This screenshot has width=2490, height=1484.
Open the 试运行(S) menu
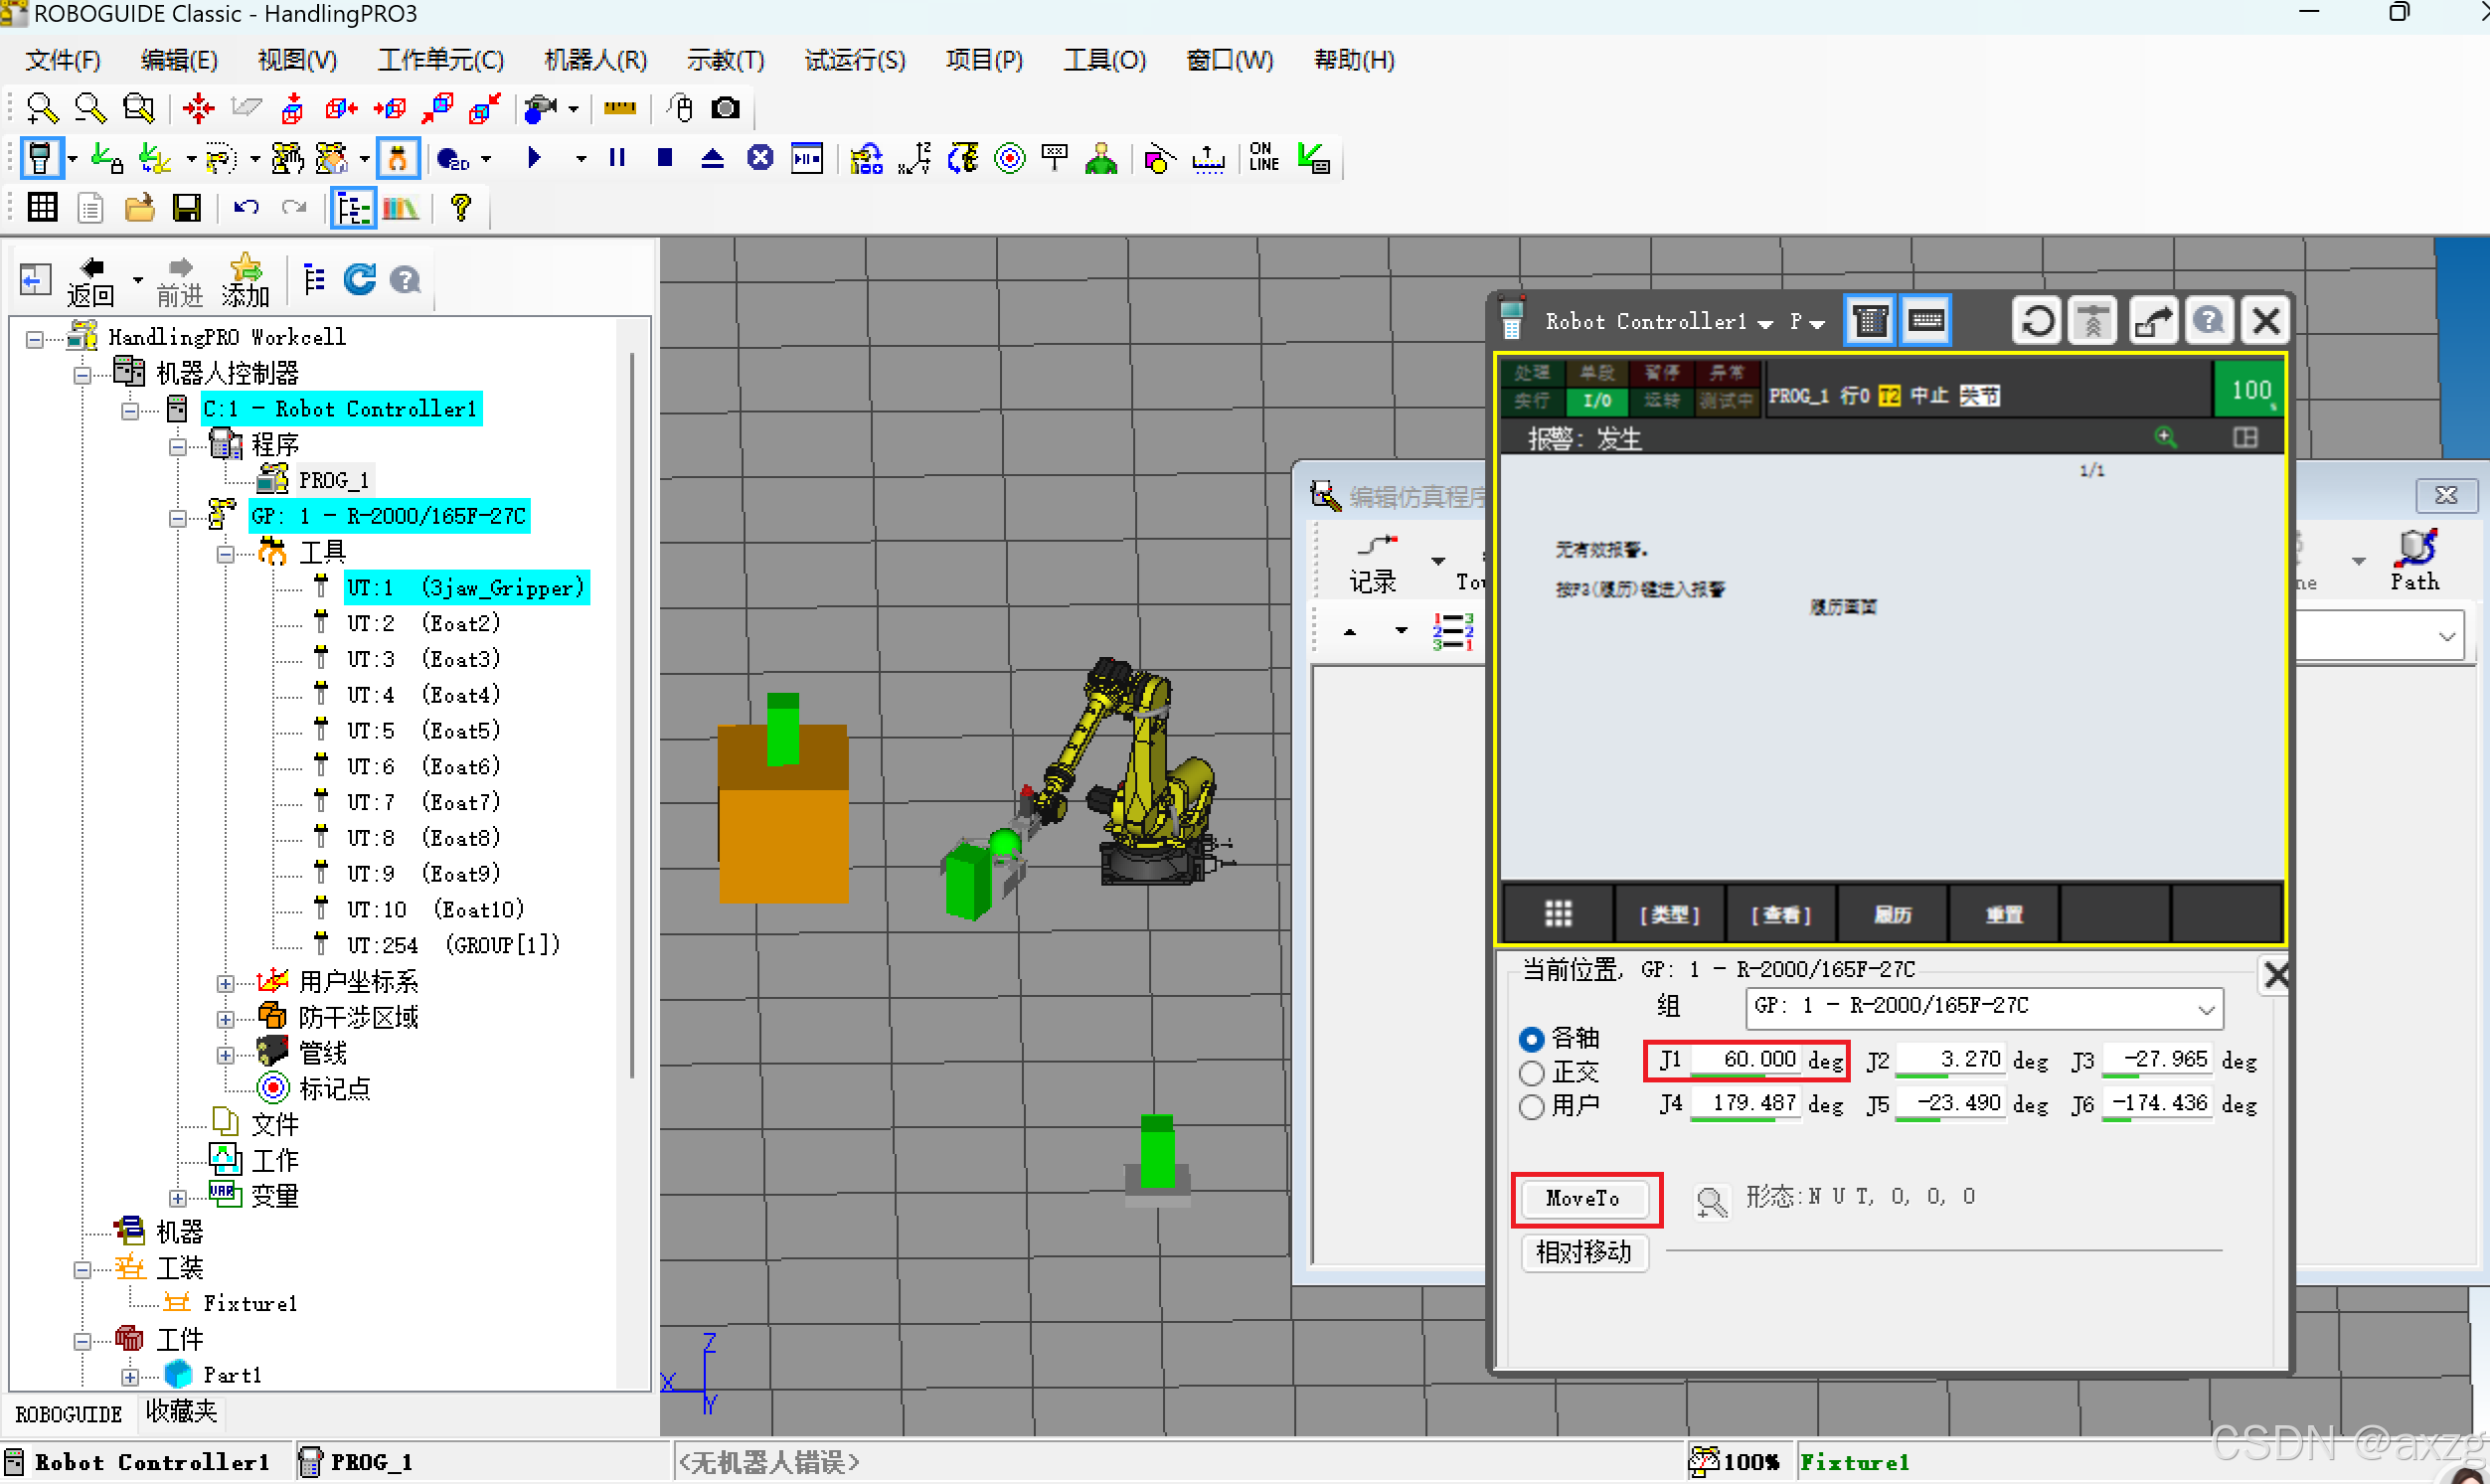coord(854,60)
